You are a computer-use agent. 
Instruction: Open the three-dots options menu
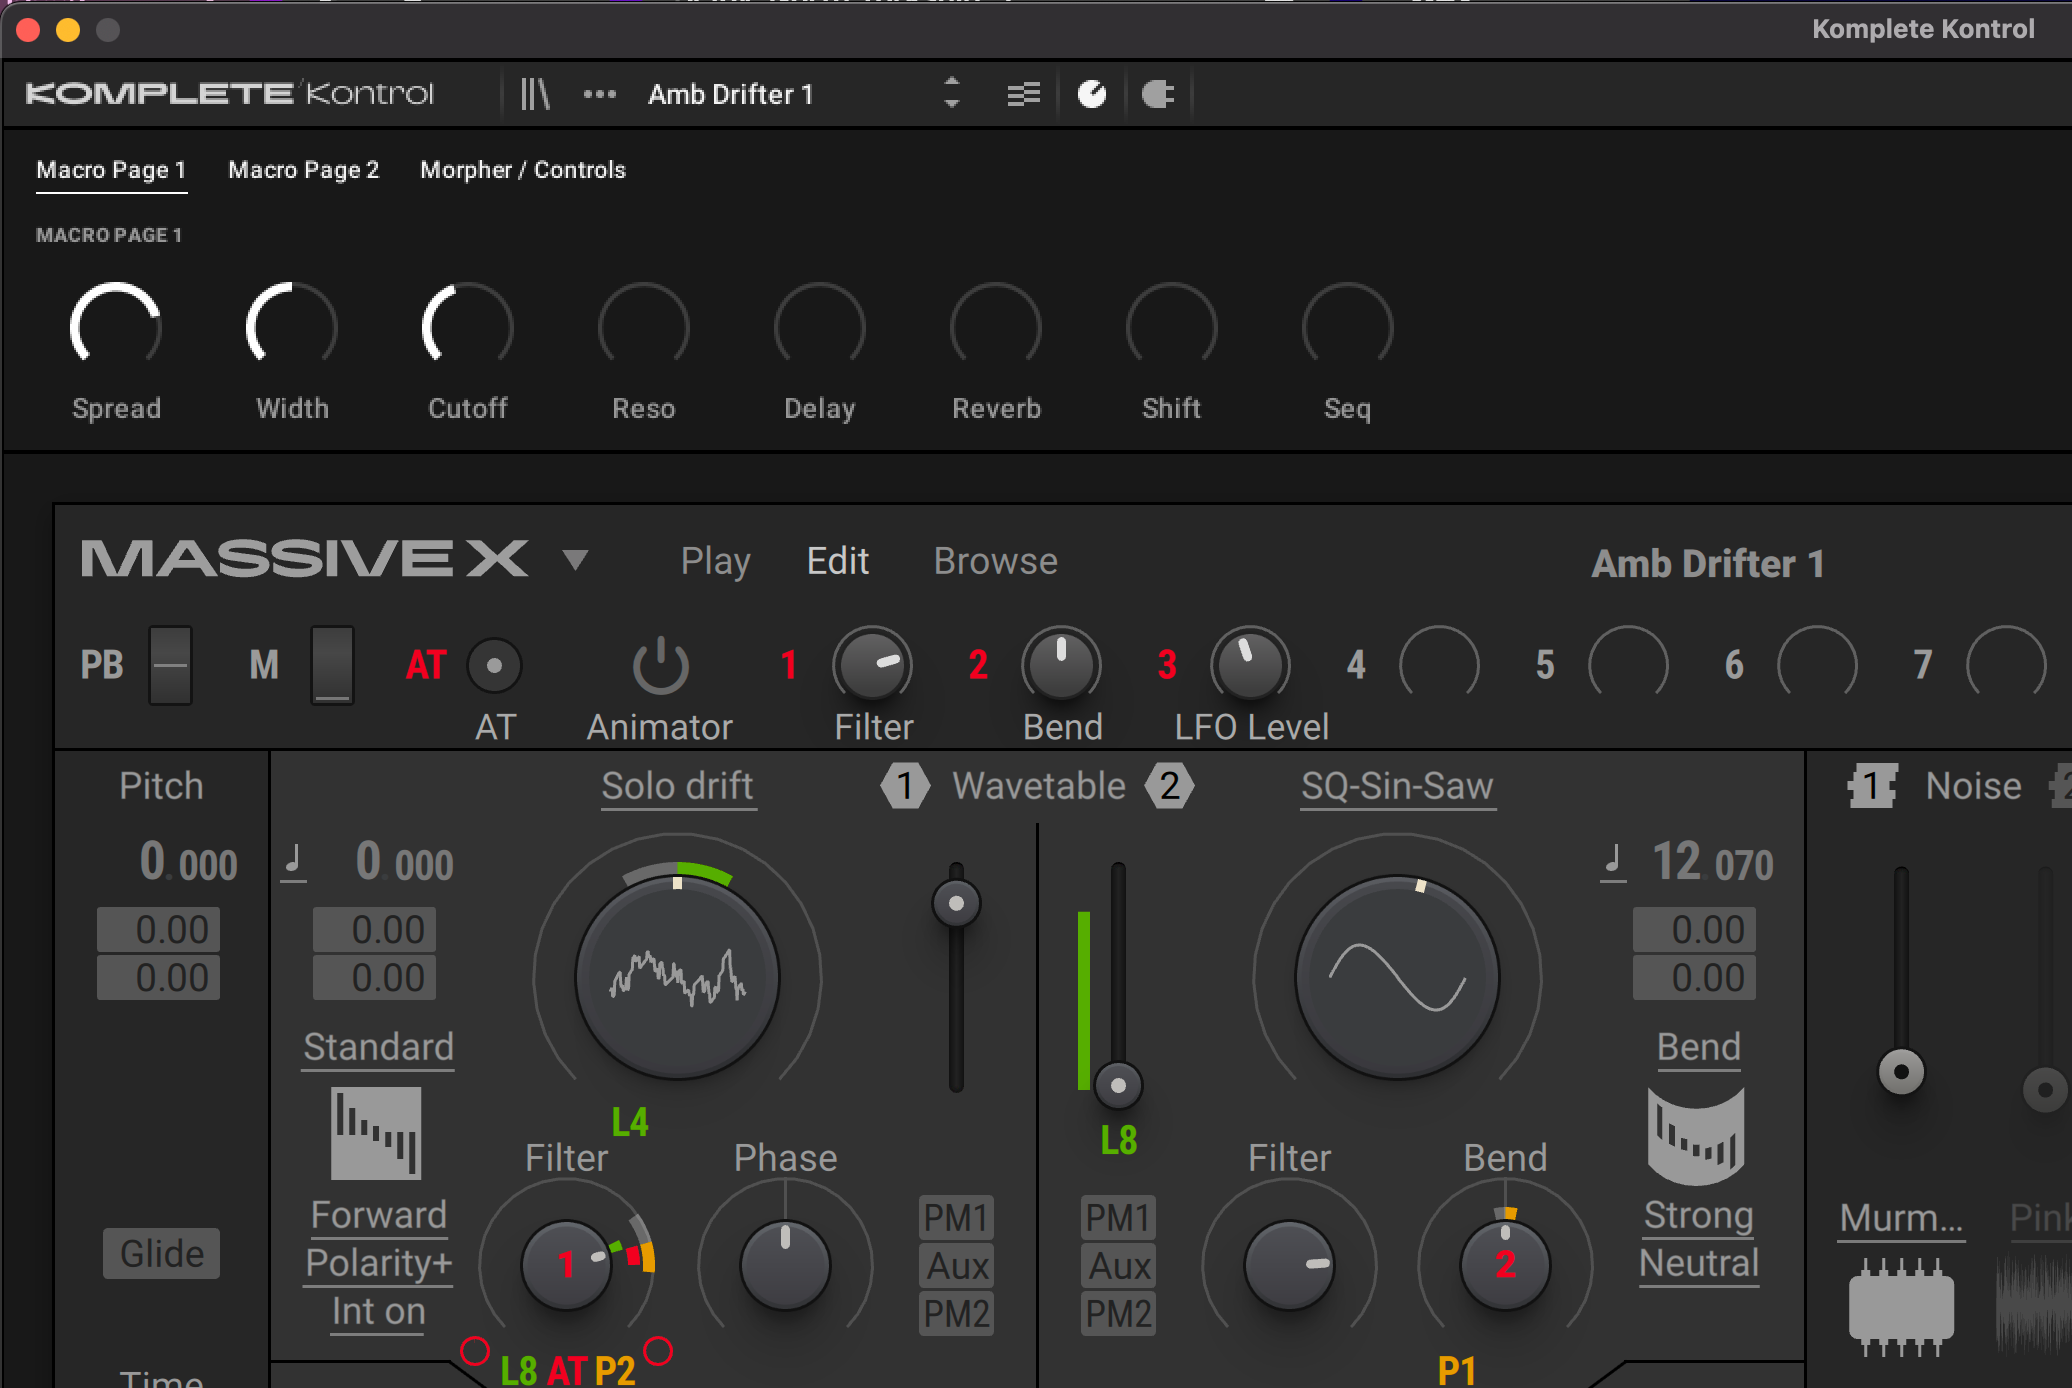tap(600, 94)
